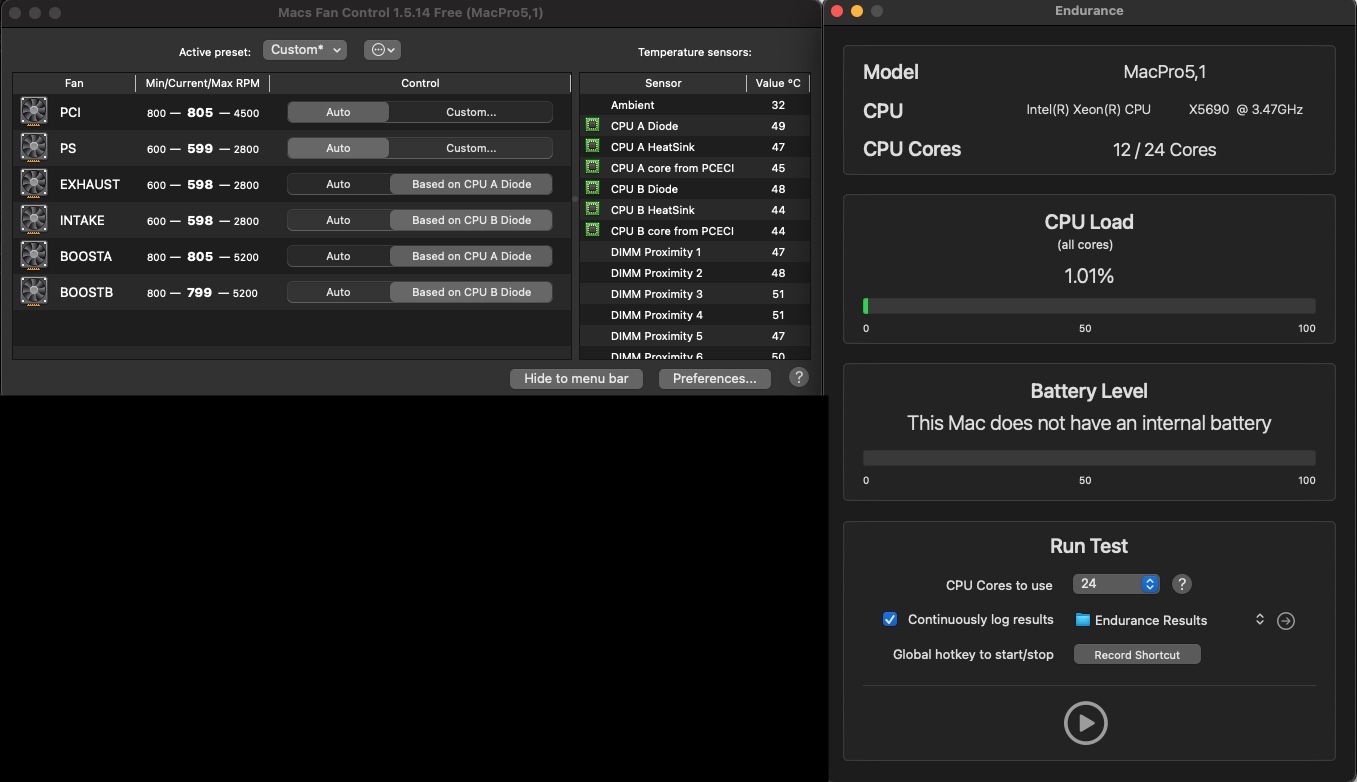1357x782 pixels.
Task: Click the X5690 @ 3.47GHz text
Action: point(1245,110)
